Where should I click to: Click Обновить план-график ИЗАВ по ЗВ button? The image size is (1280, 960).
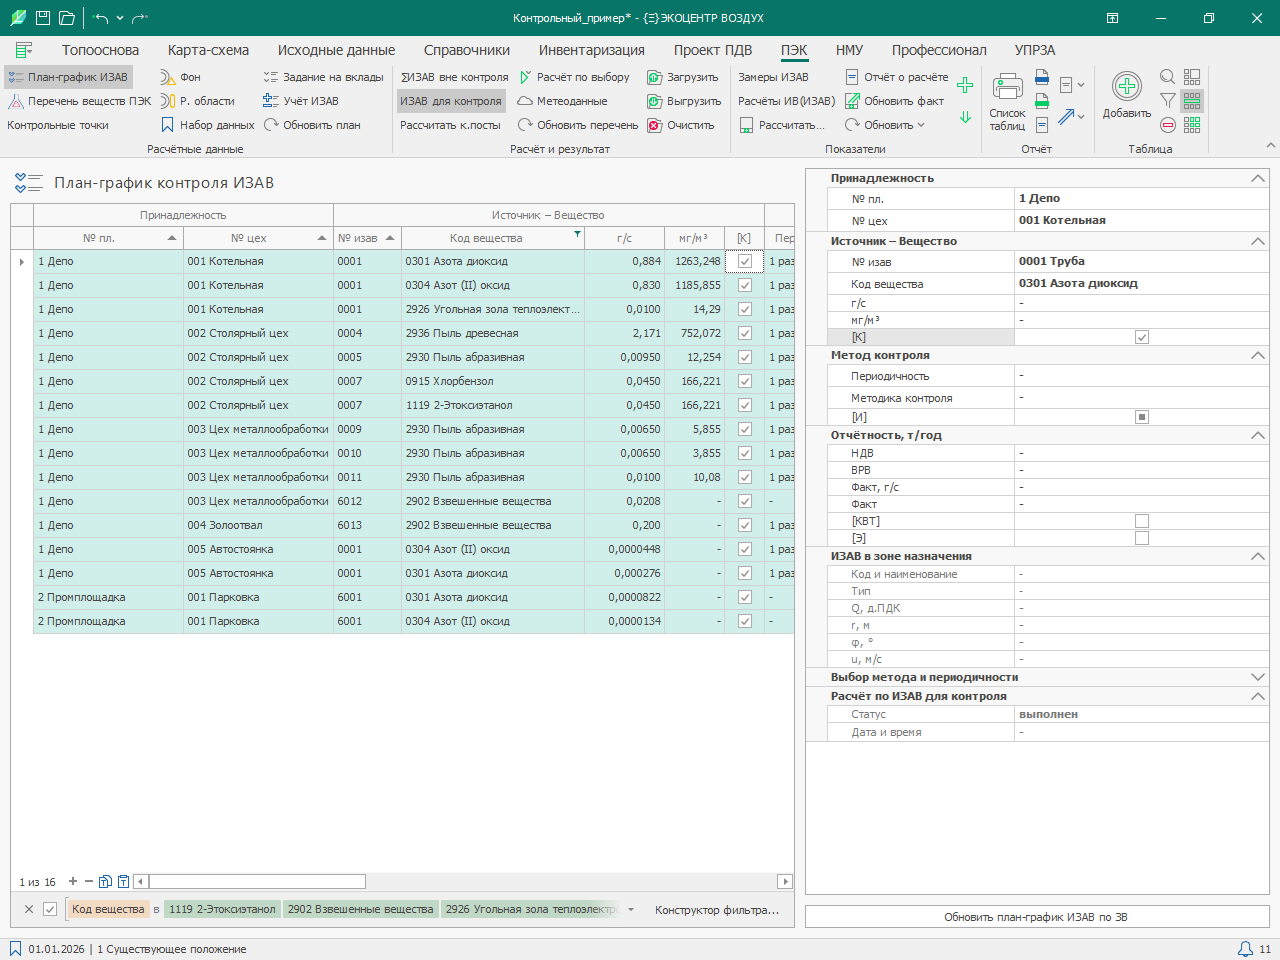click(x=1037, y=917)
